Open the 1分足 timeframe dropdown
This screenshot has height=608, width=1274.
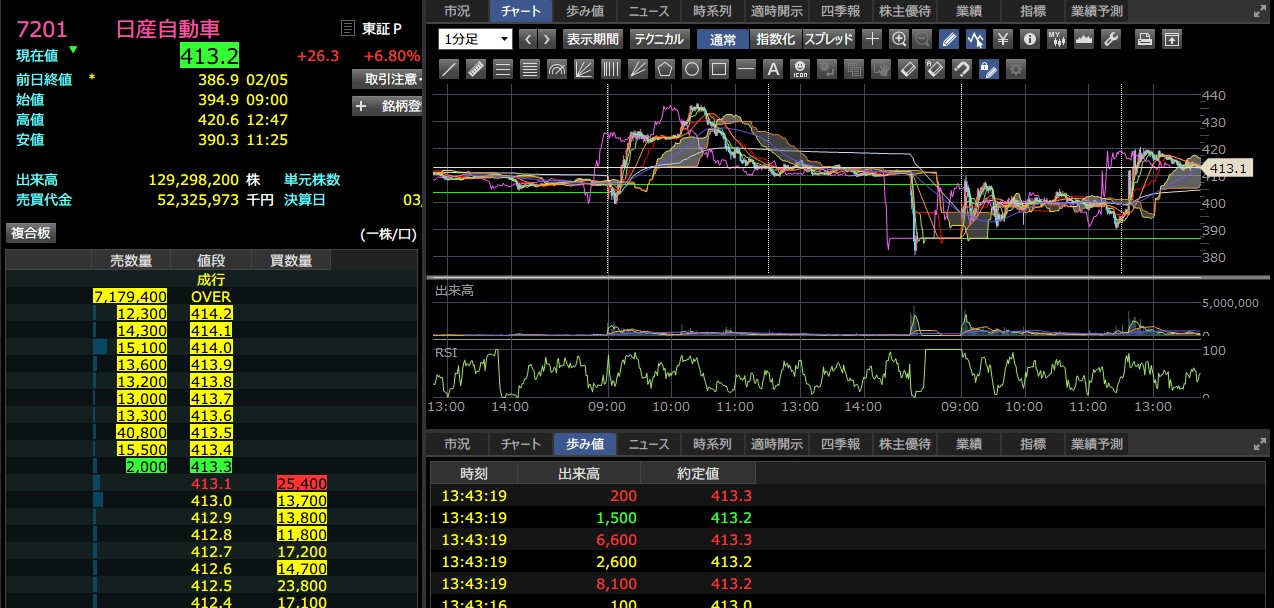tap(475, 39)
